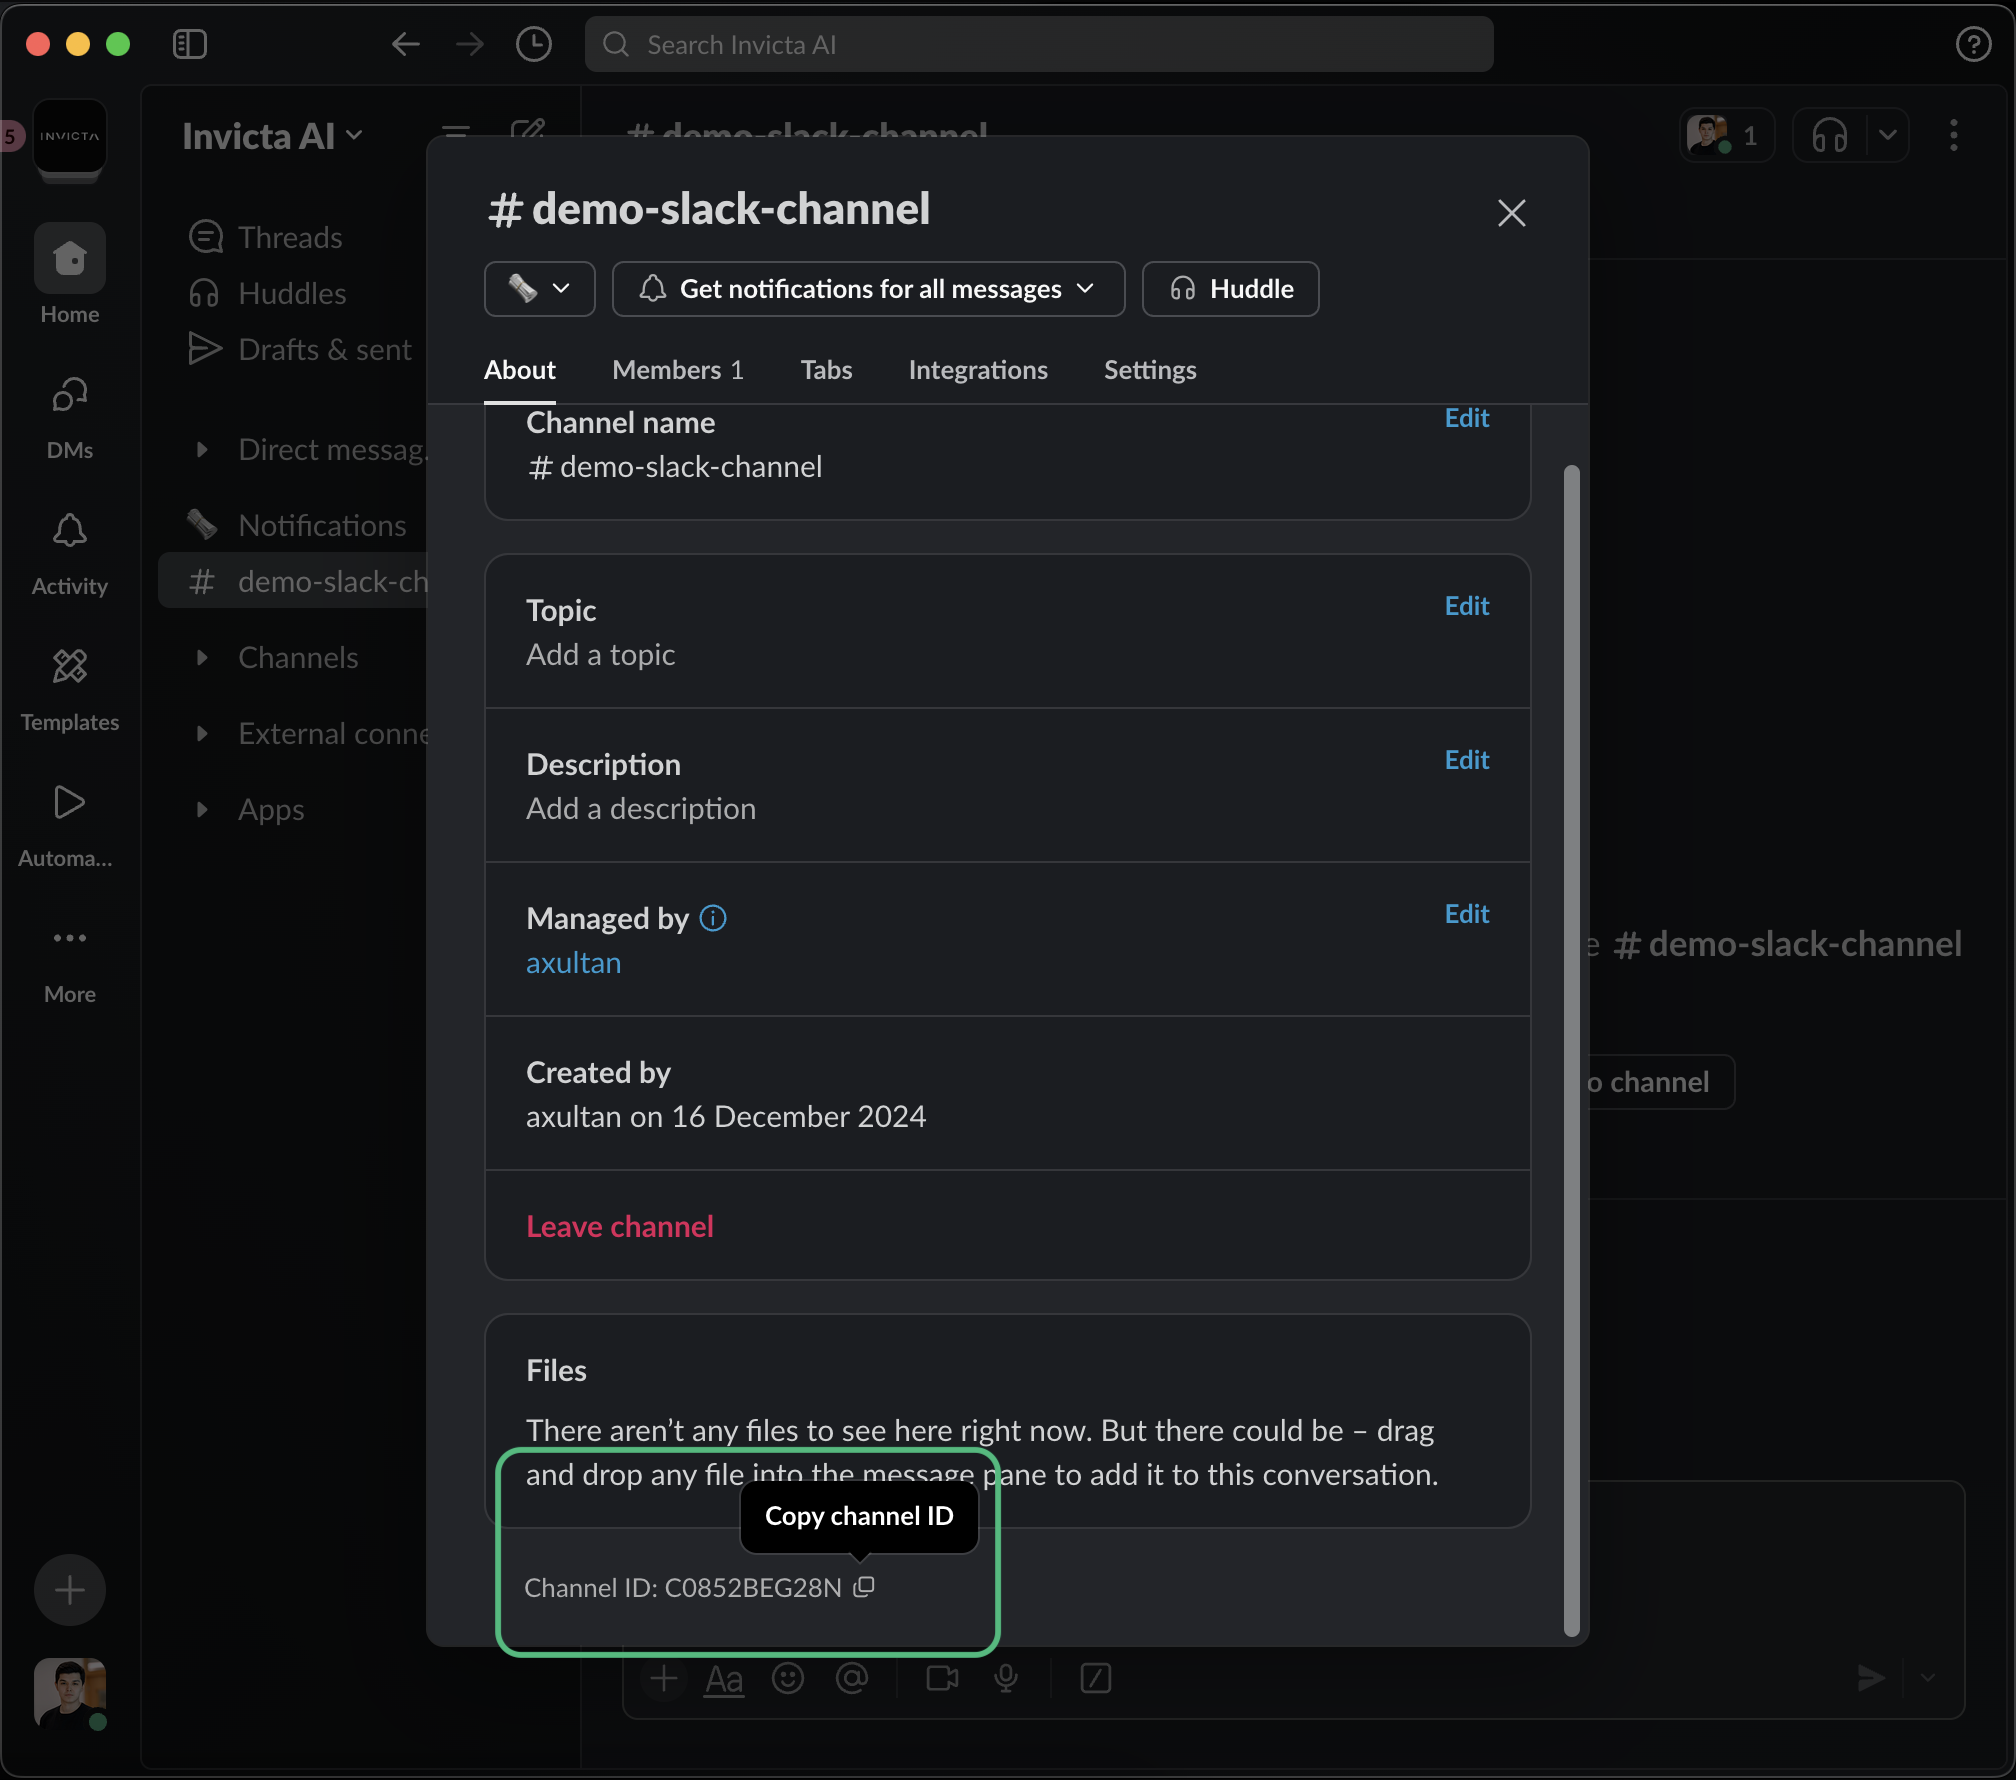Open the Integrations tab
Image resolution: width=2016 pixels, height=1780 pixels.
(977, 369)
